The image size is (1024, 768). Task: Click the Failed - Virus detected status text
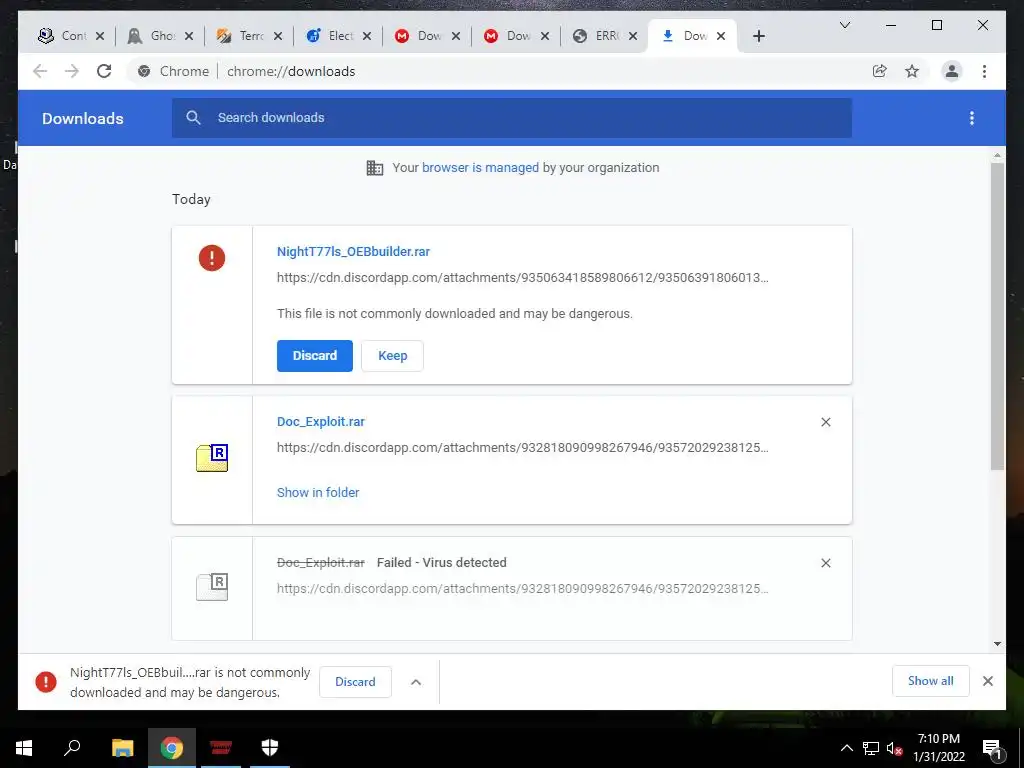[441, 562]
